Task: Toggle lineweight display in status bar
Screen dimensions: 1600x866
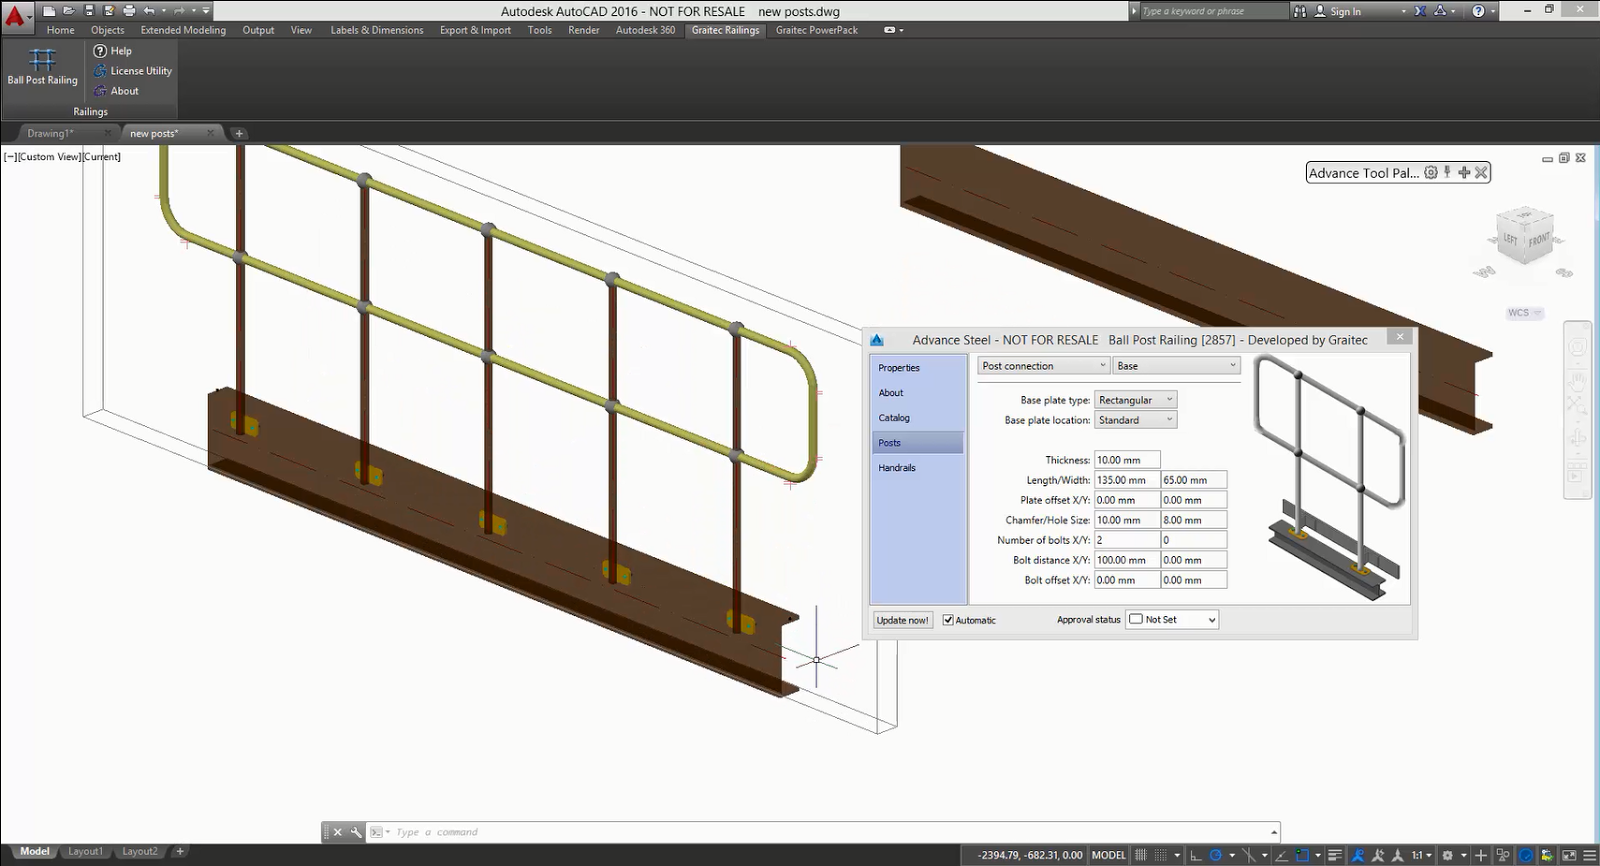Action: [x=1335, y=855]
